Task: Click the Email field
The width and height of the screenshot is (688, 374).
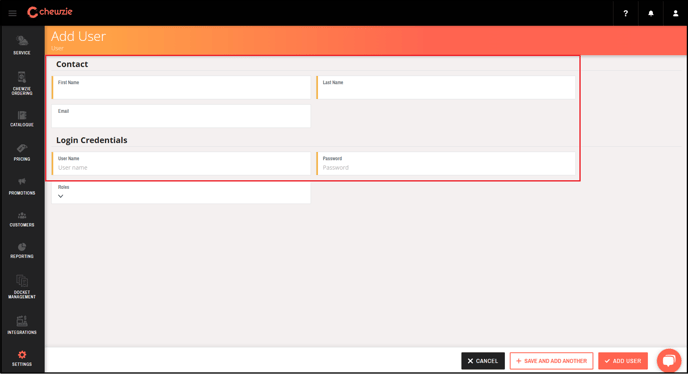Action: (x=181, y=116)
